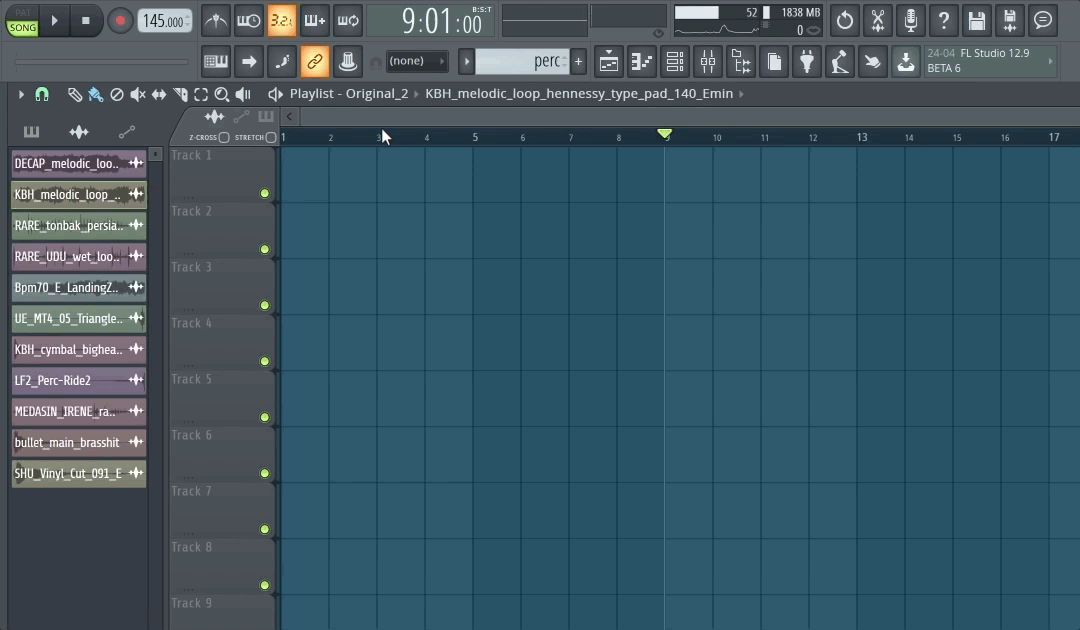The image size is (1080, 630).
Task: Open help question mark icon
Action: coord(944,21)
